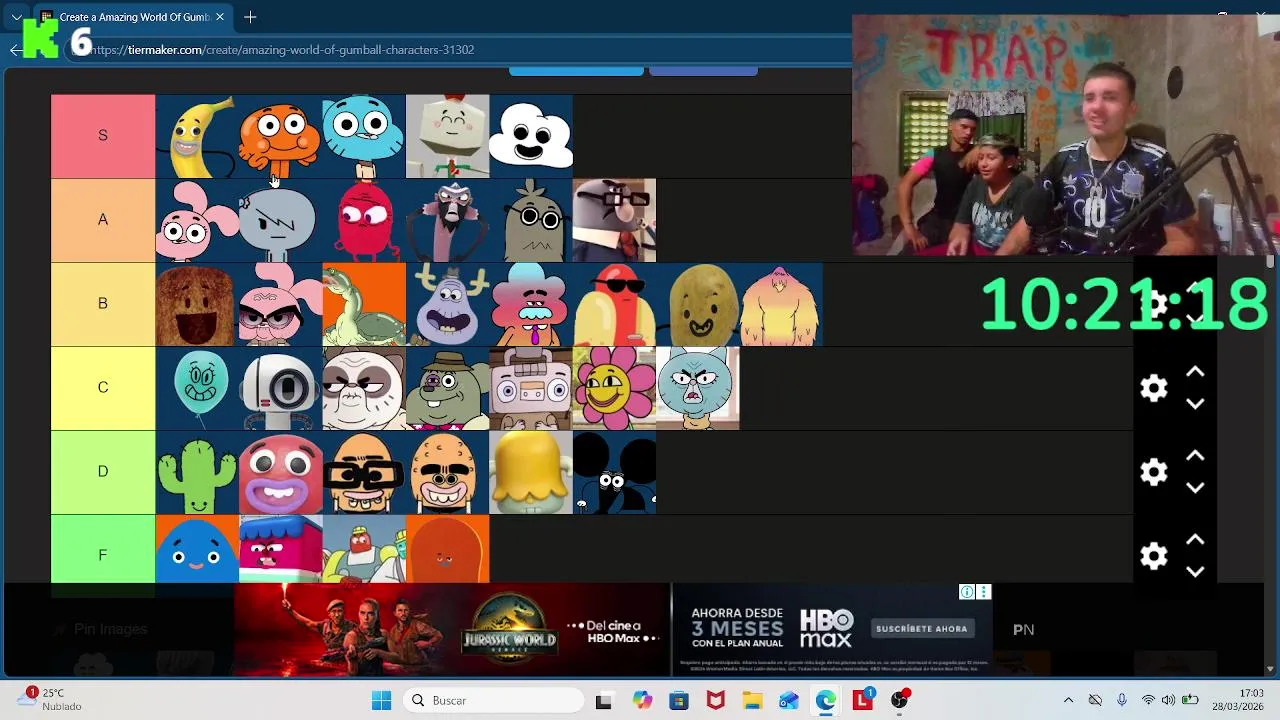Select the F tier label
The height and width of the screenshot is (720, 1280).
pyautogui.click(x=103, y=556)
